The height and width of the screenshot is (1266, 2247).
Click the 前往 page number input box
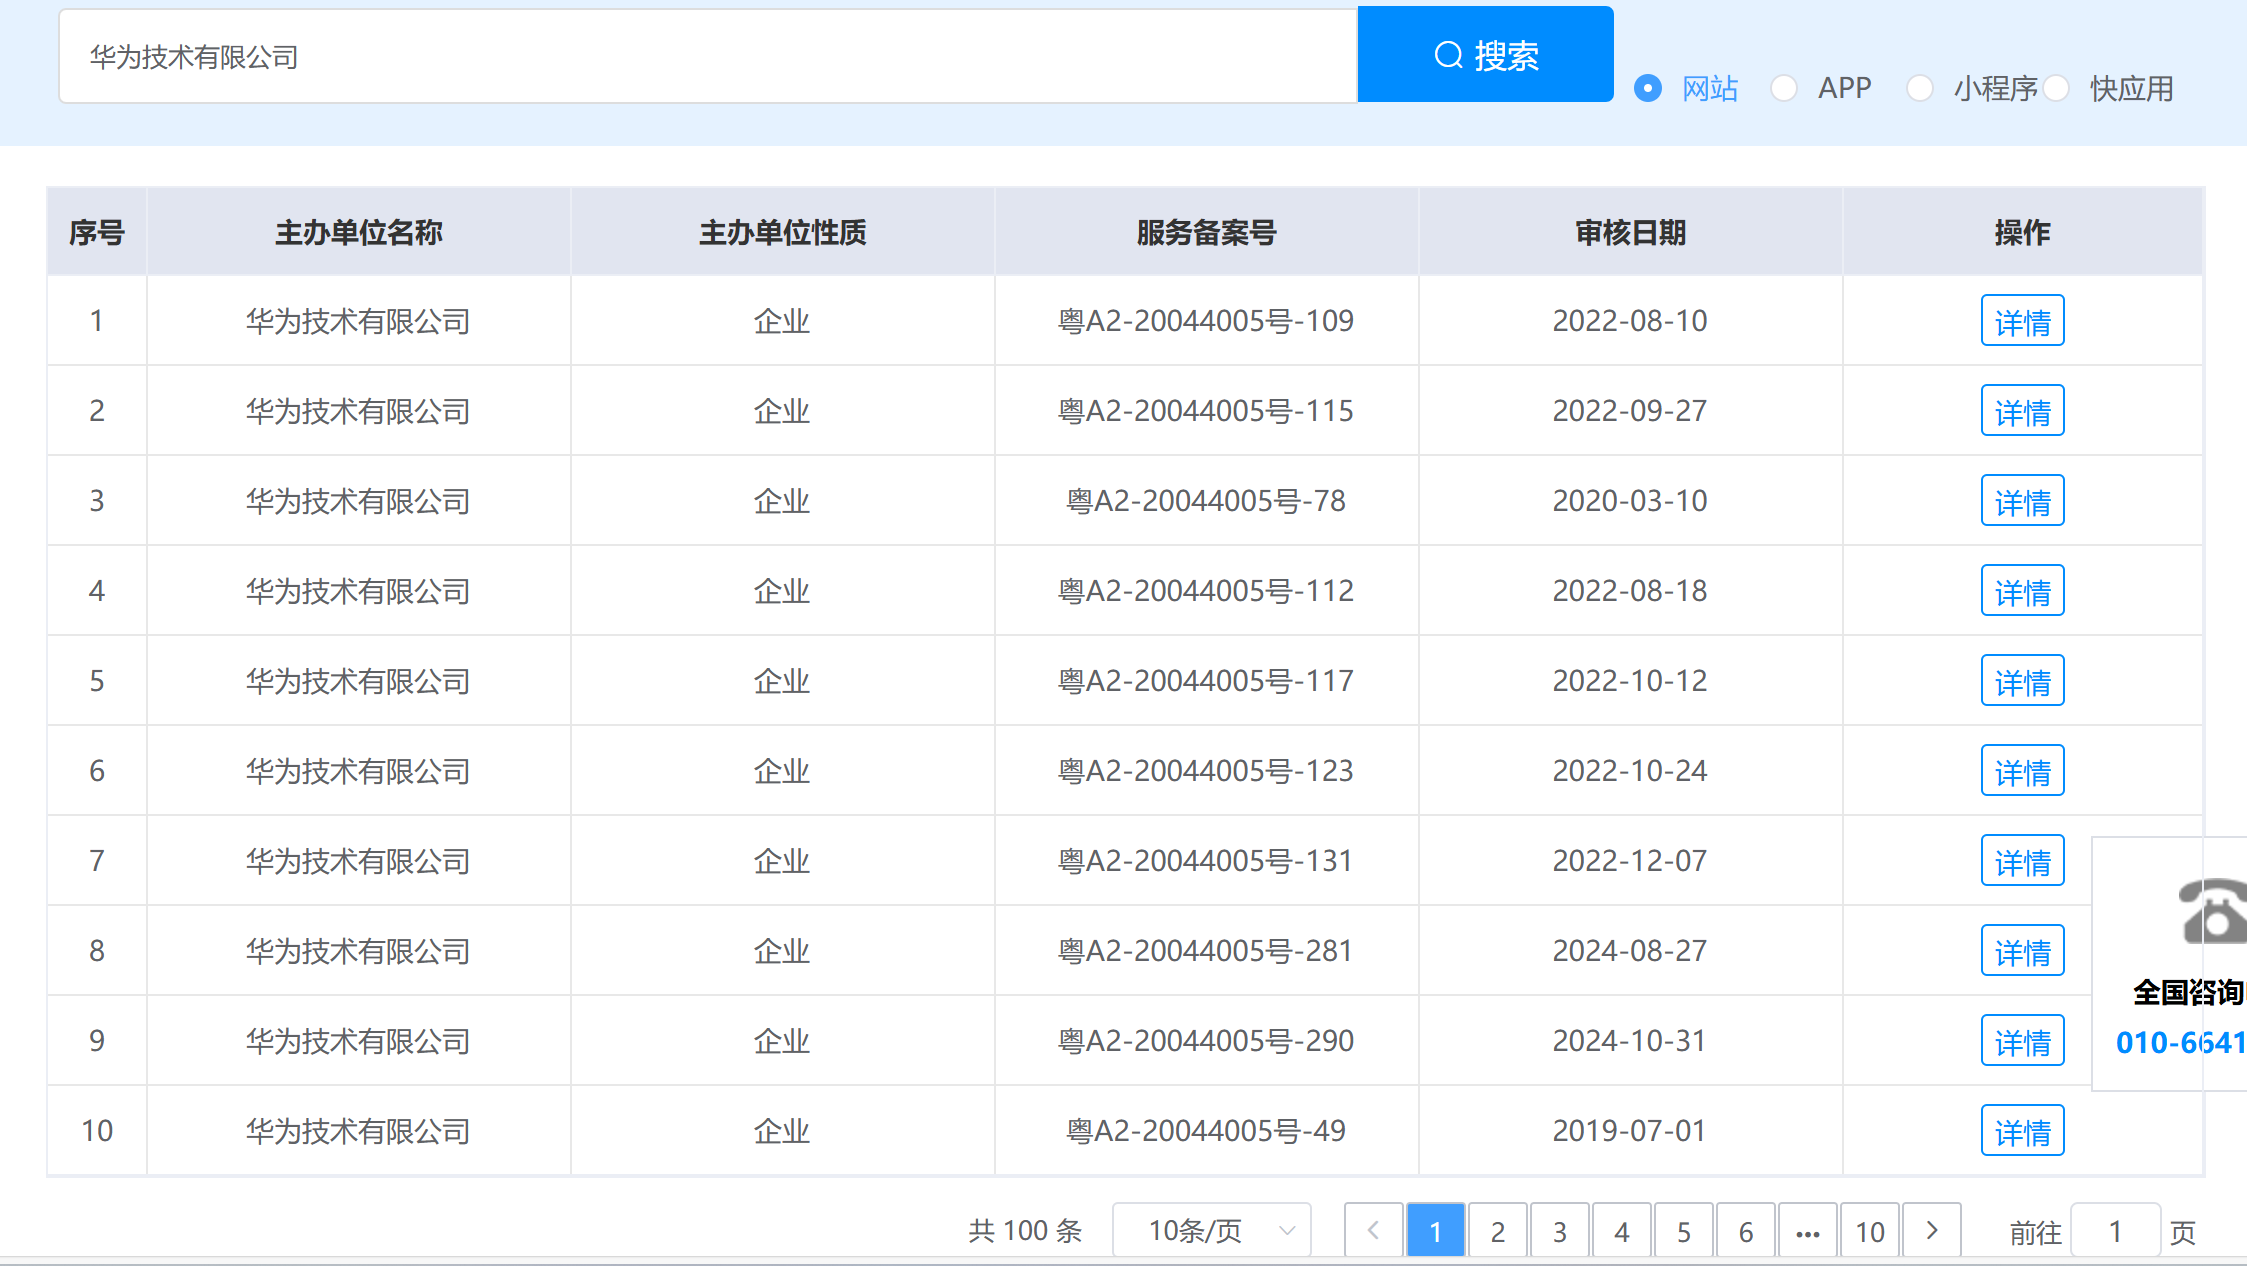click(2114, 1231)
